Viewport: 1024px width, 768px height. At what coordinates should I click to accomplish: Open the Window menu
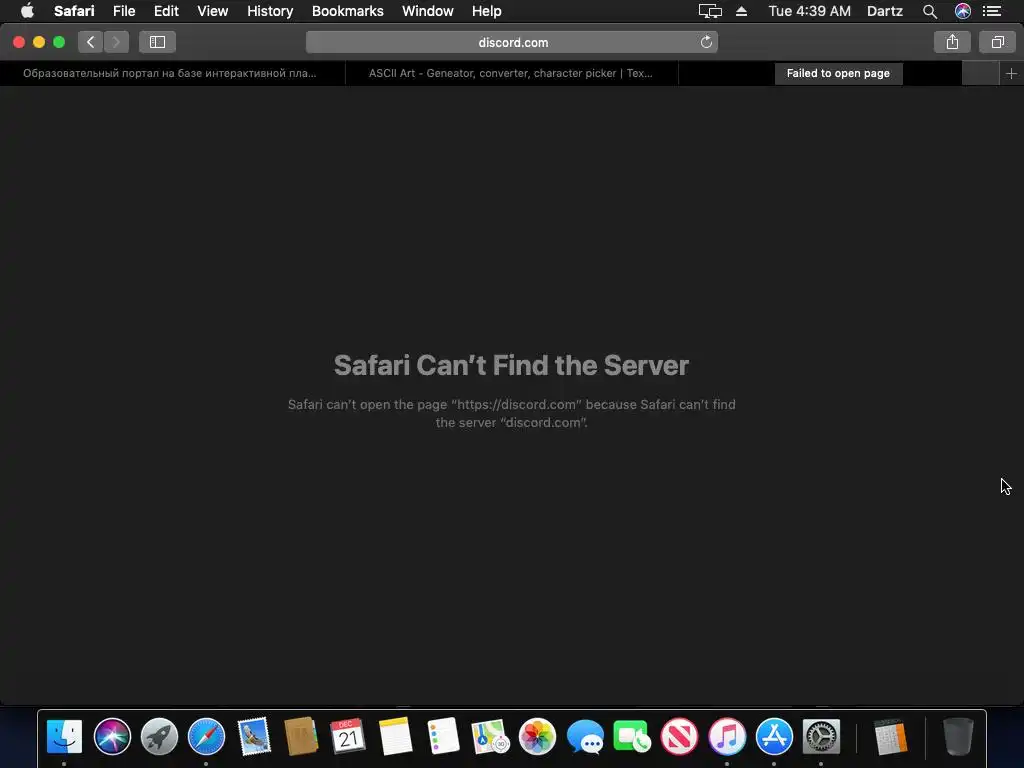coord(428,11)
